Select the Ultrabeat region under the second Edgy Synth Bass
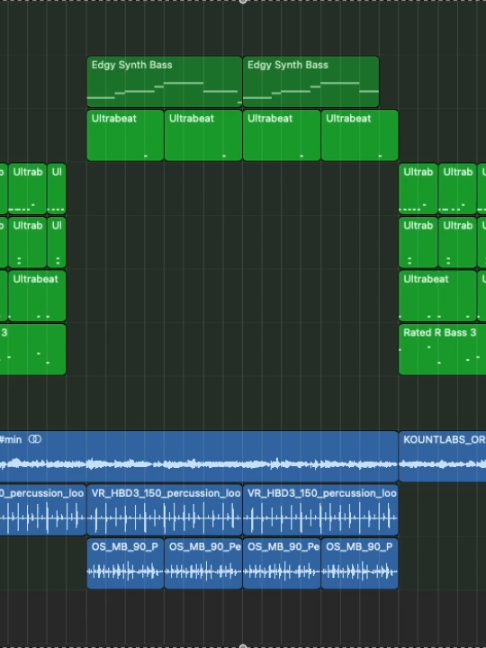The image size is (486, 648). click(281, 135)
